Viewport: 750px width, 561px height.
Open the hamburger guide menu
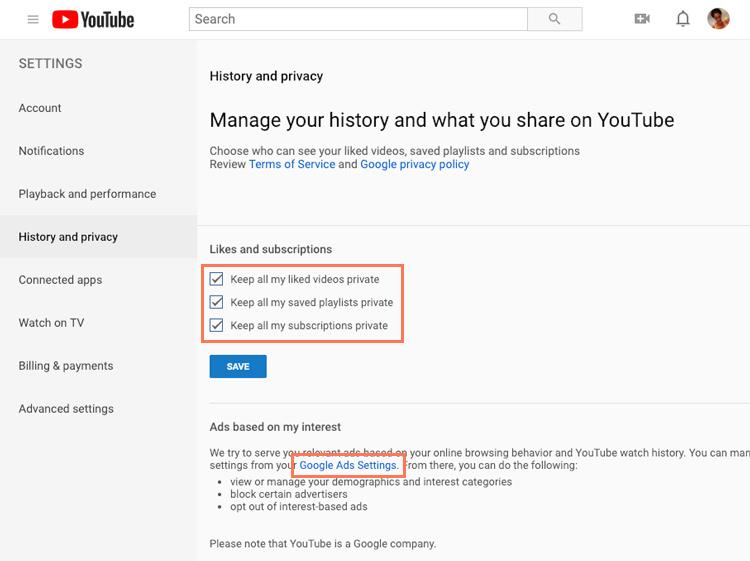(x=33, y=19)
